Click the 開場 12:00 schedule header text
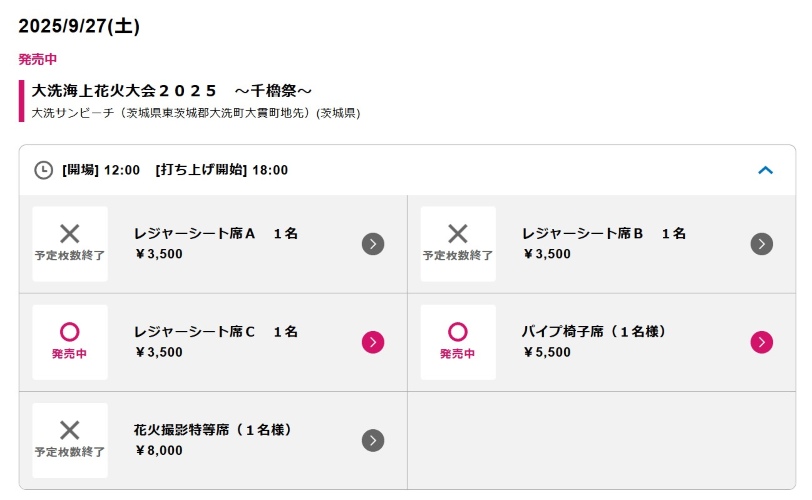Image resolution: width=812 pixels, height=500 pixels. (x=101, y=170)
